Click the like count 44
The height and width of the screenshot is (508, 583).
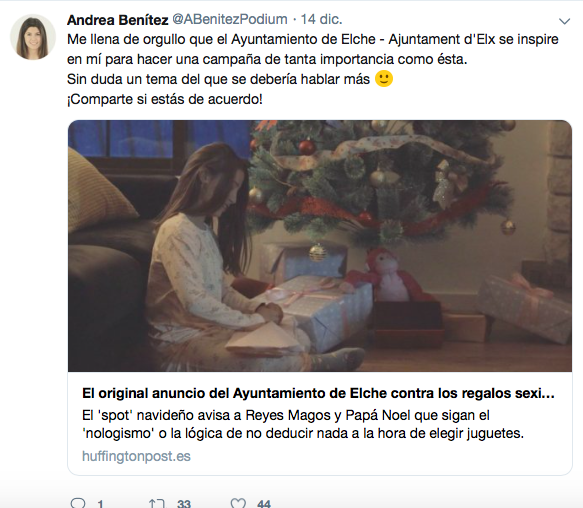[264, 504]
